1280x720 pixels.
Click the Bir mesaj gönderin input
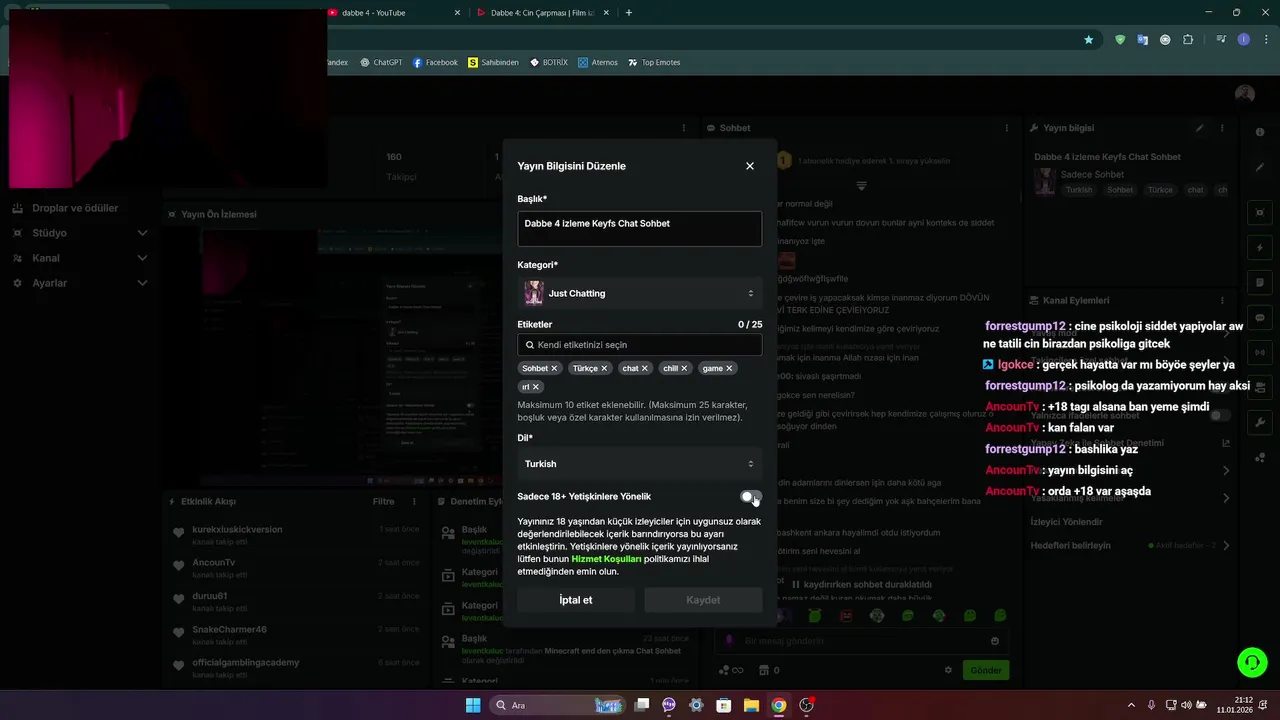(x=860, y=641)
